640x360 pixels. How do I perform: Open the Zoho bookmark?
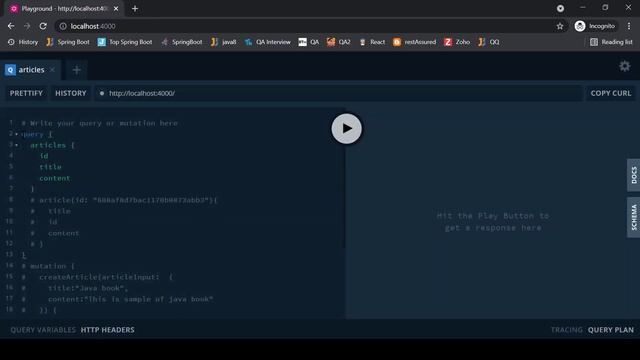[x=457, y=42]
